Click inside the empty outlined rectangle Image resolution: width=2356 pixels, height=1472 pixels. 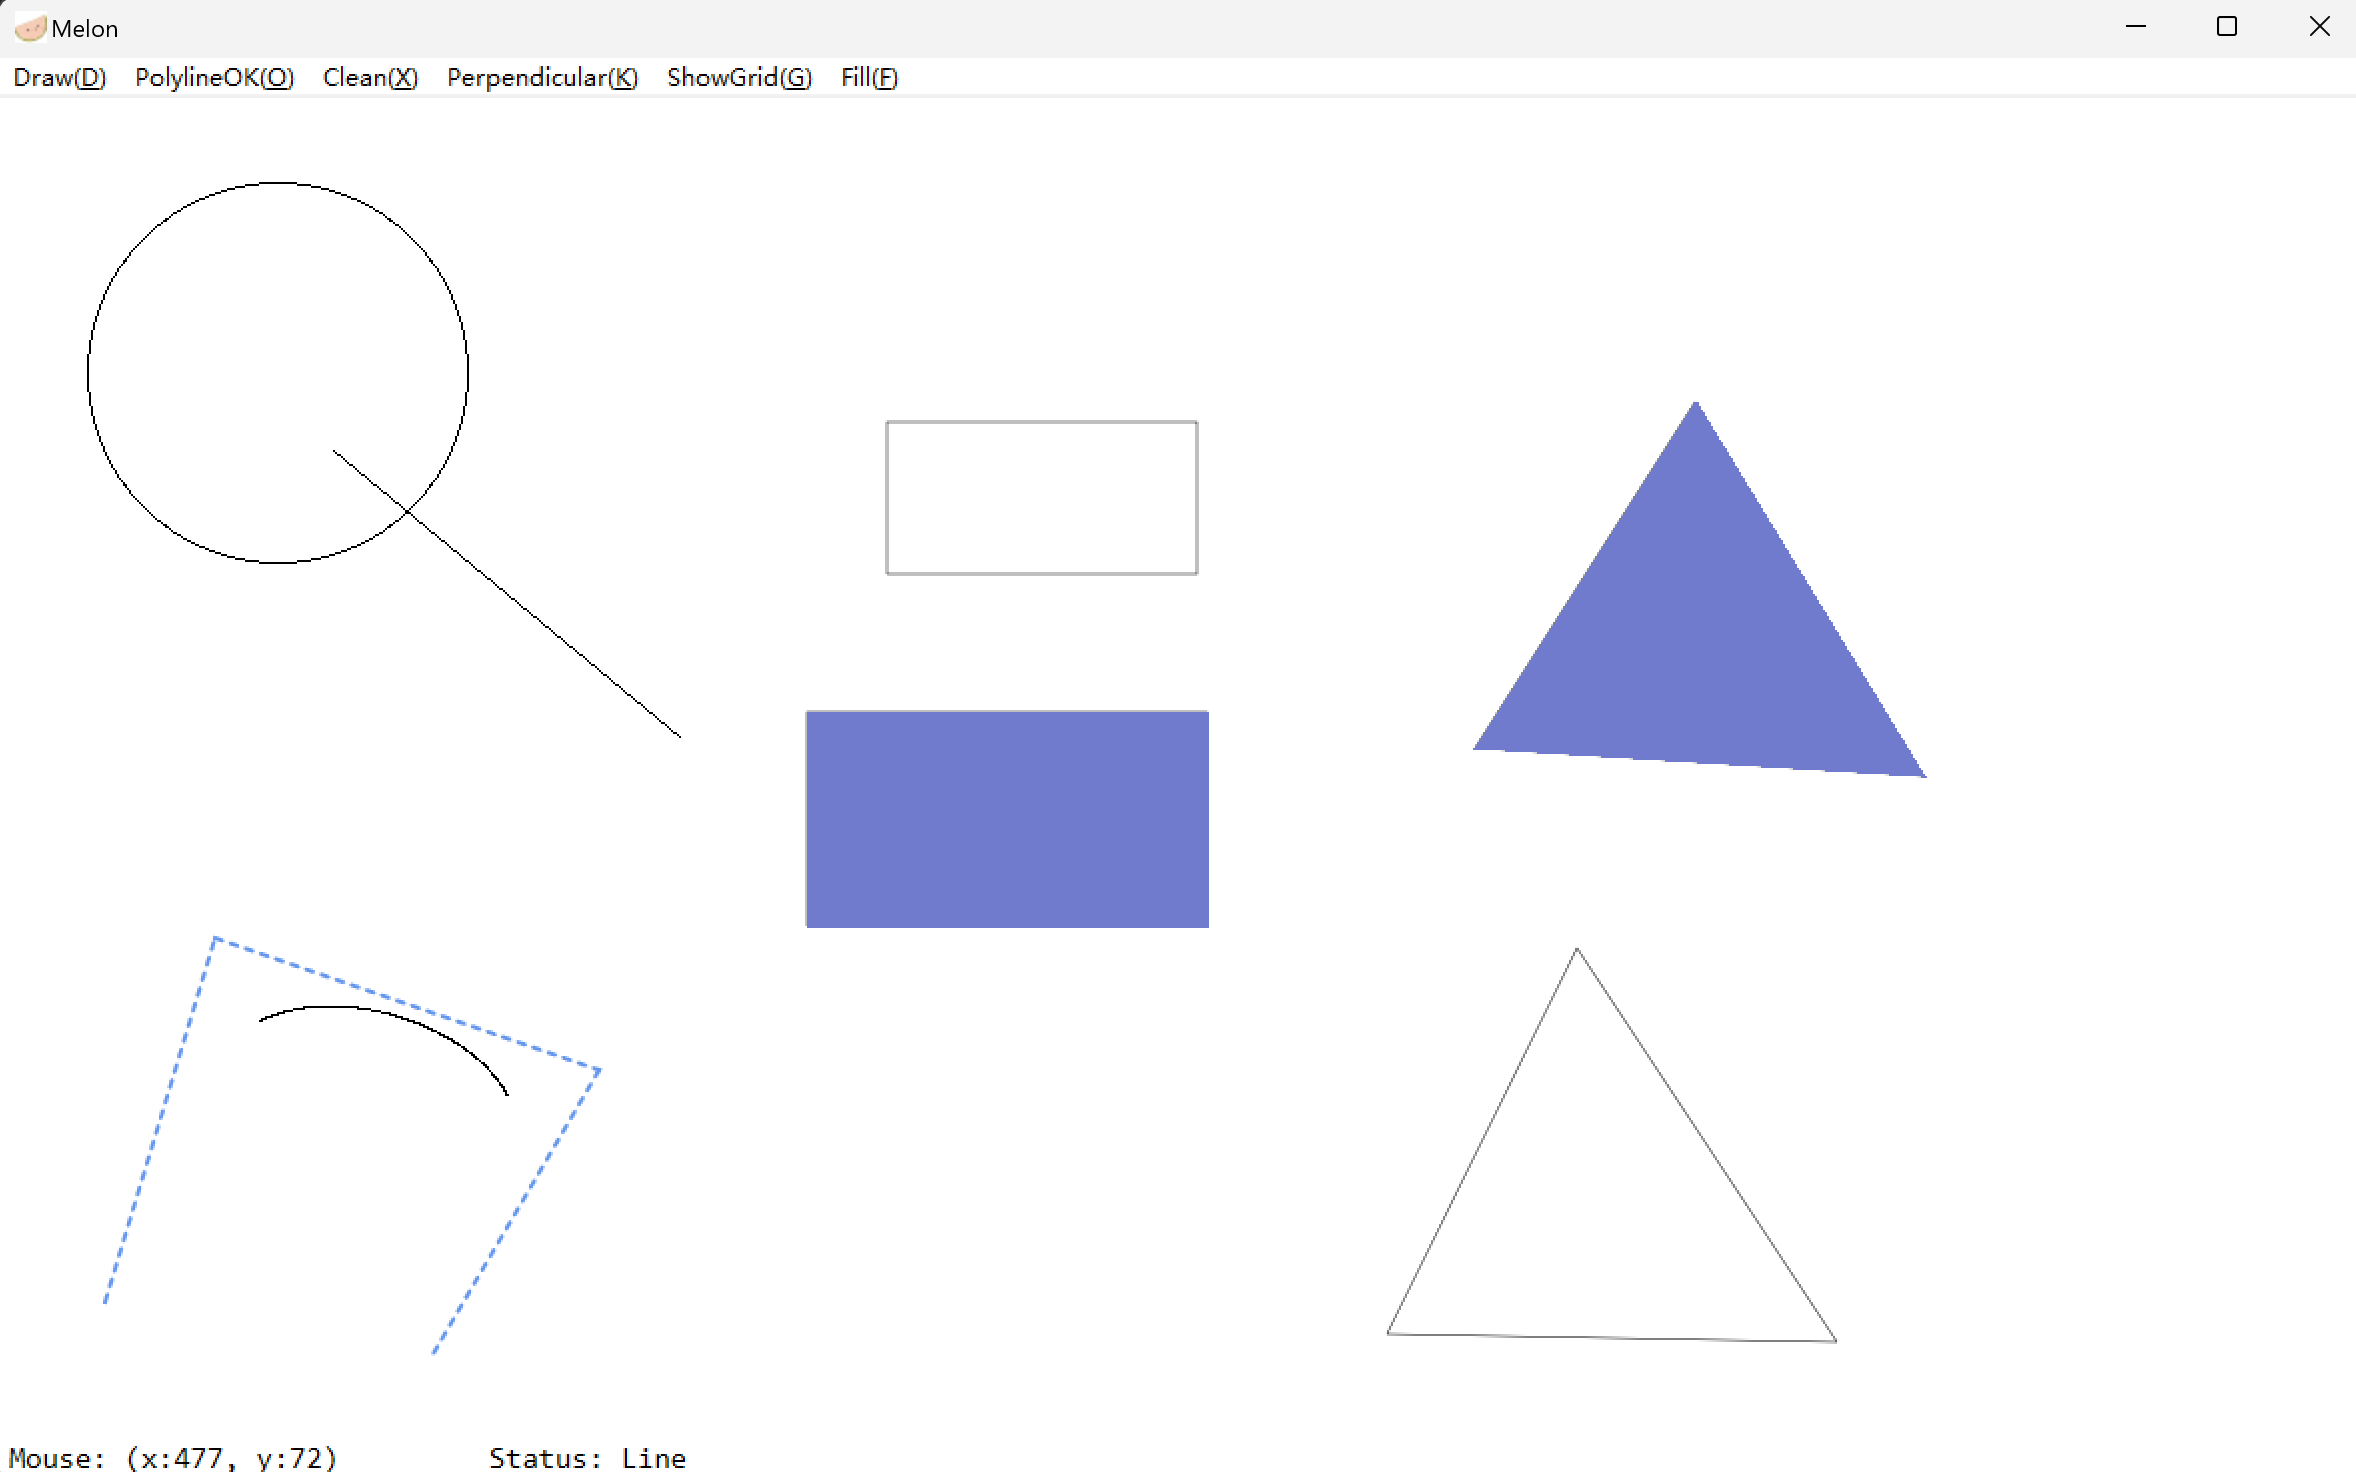tap(1042, 498)
